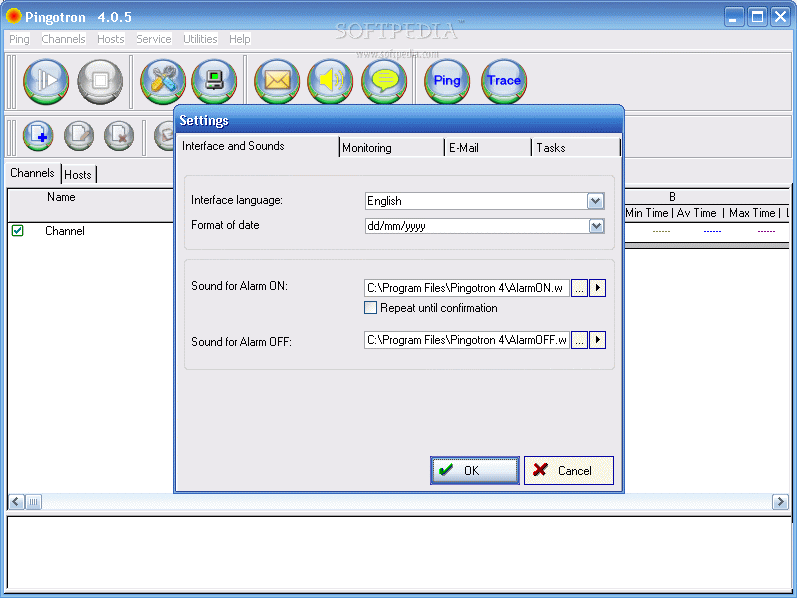Viewport: 797px width, 598px height.
Task: Open the Help menu
Action: tap(239, 39)
